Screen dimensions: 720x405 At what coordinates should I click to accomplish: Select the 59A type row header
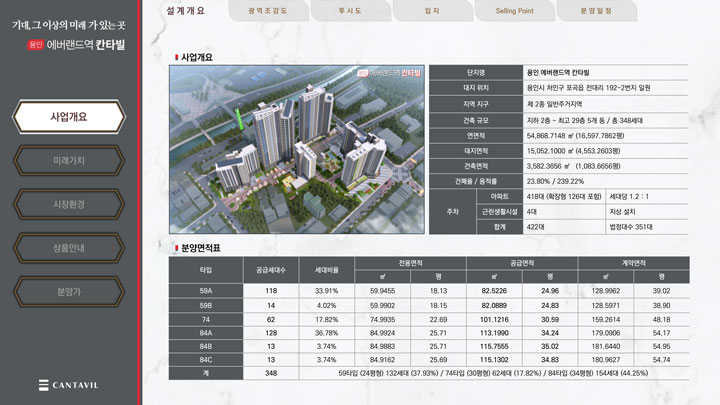[206, 291]
